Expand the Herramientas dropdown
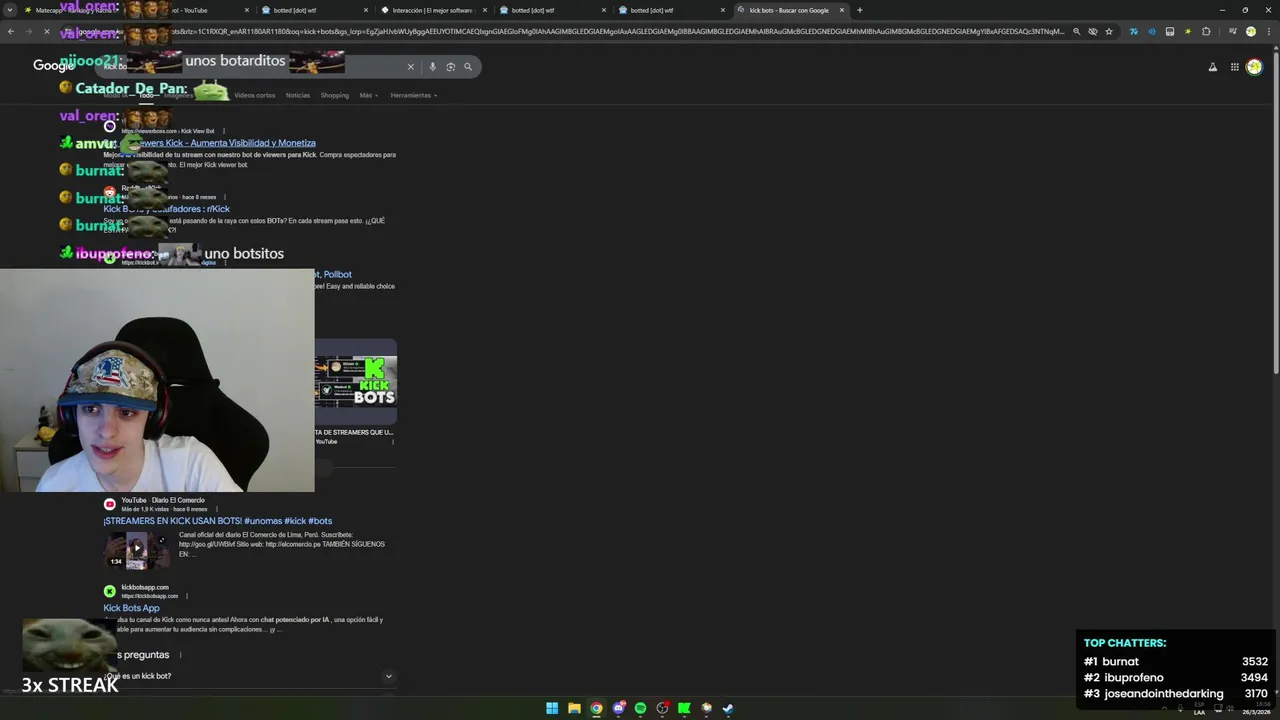The height and width of the screenshot is (720, 1280). click(x=413, y=95)
